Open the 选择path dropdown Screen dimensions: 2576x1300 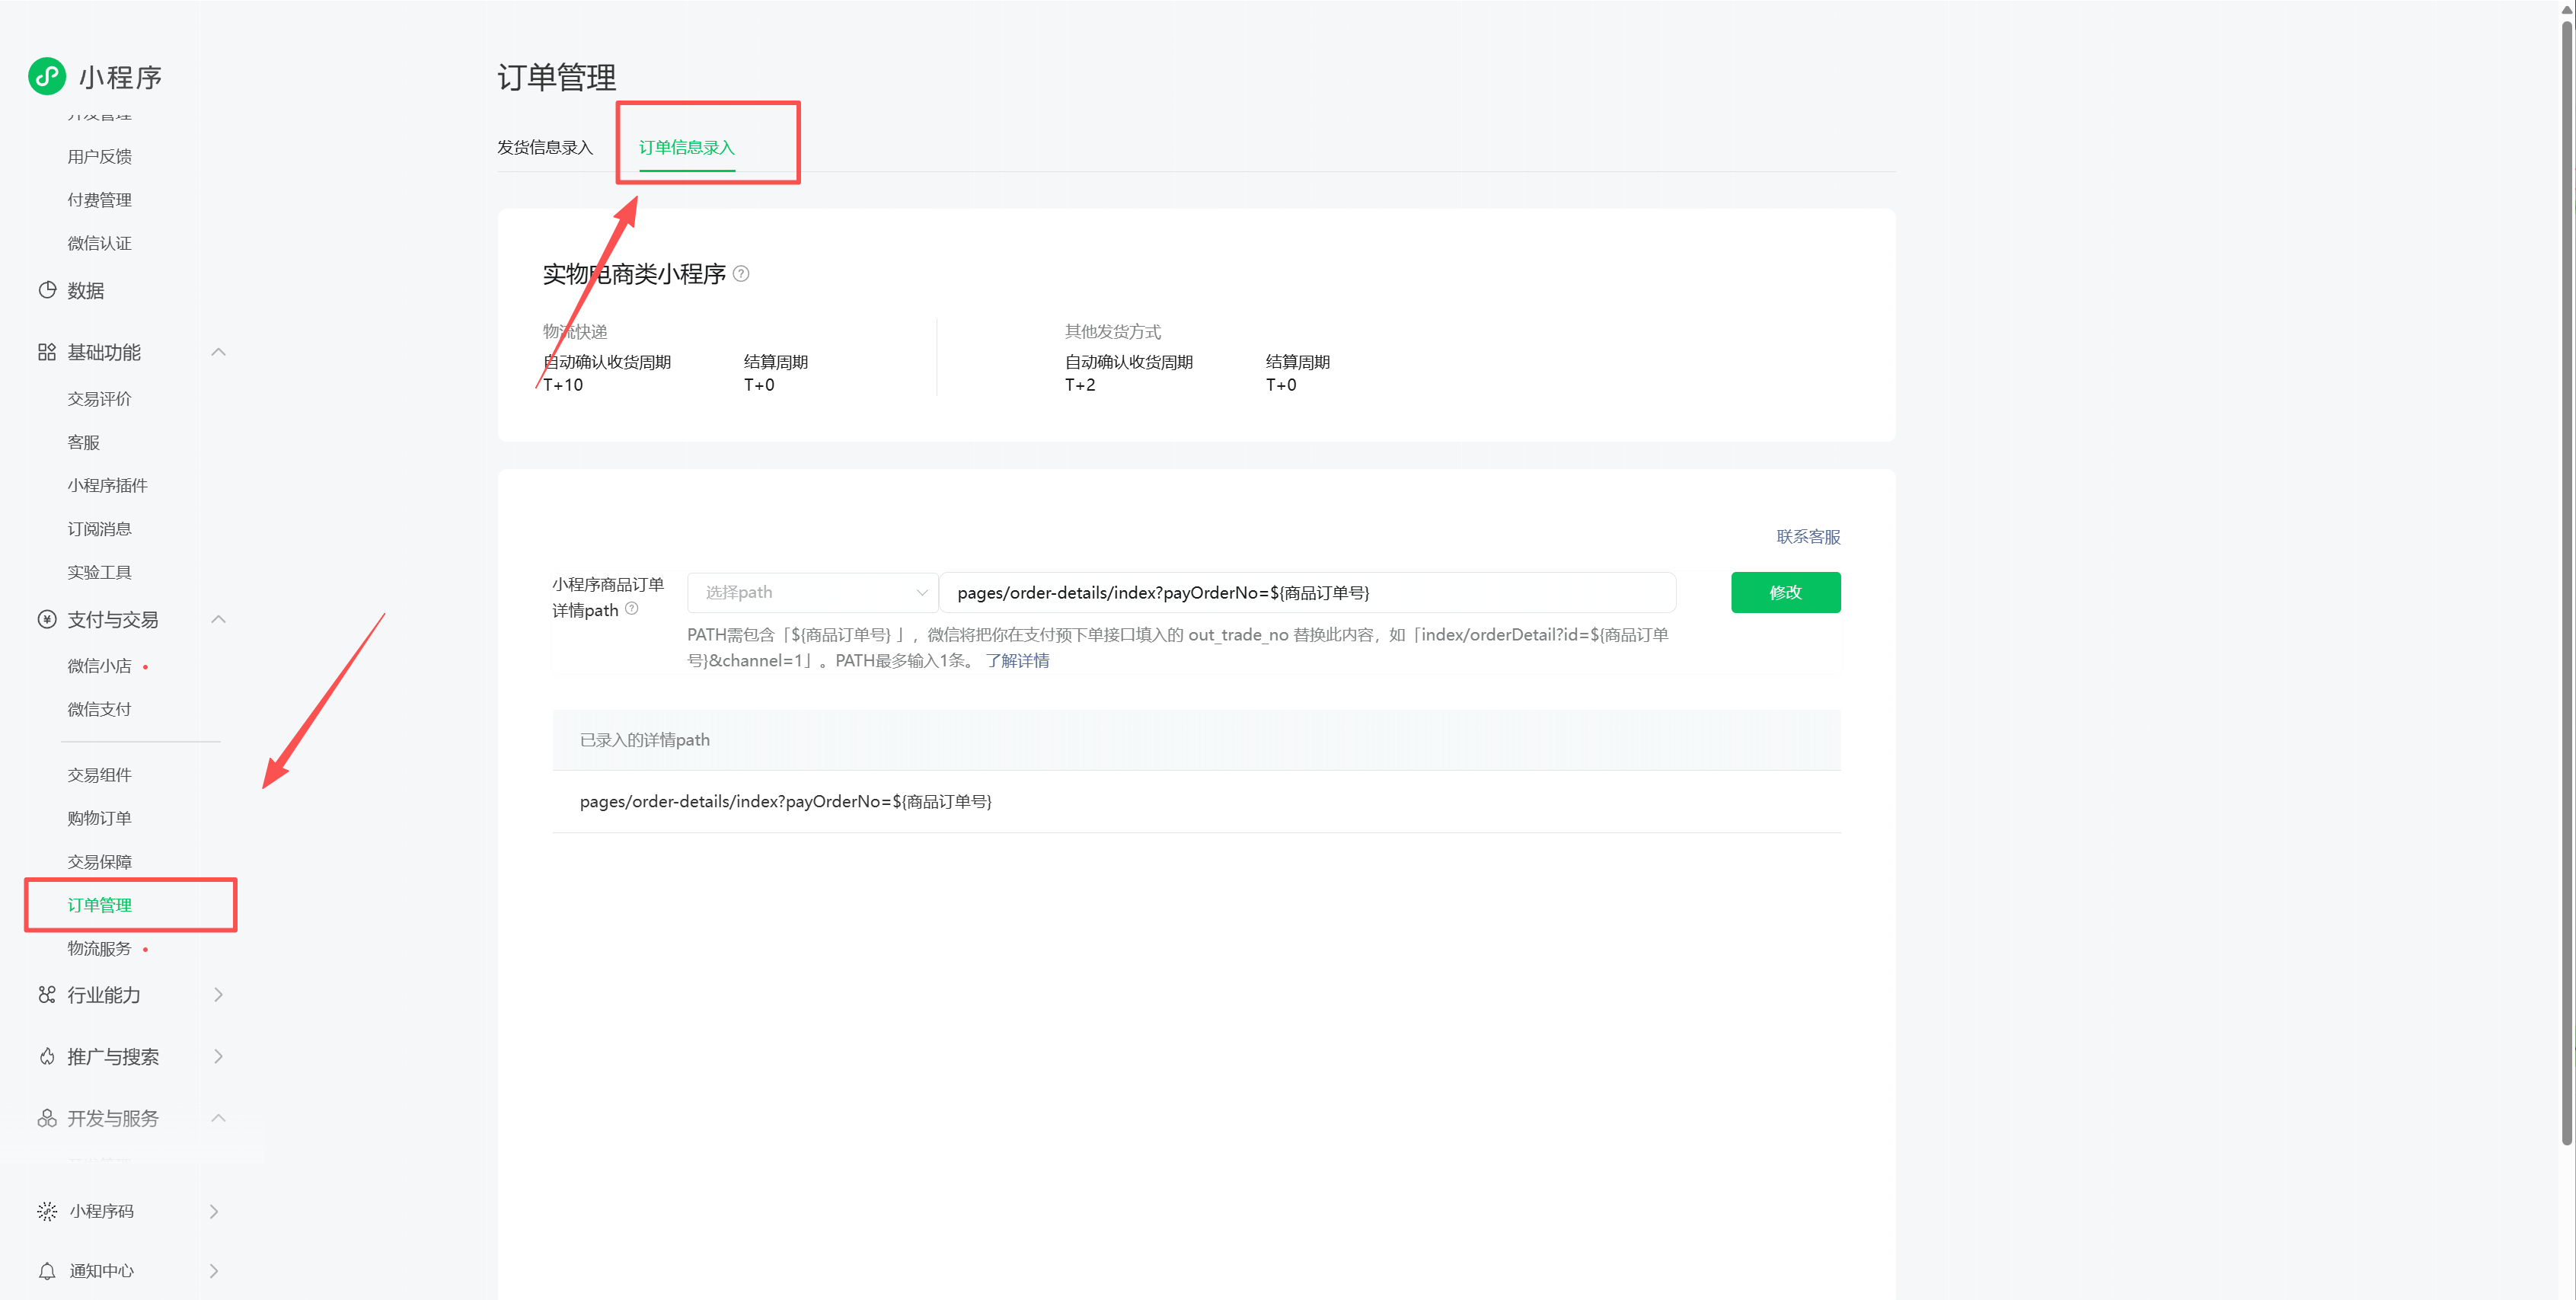[813, 592]
